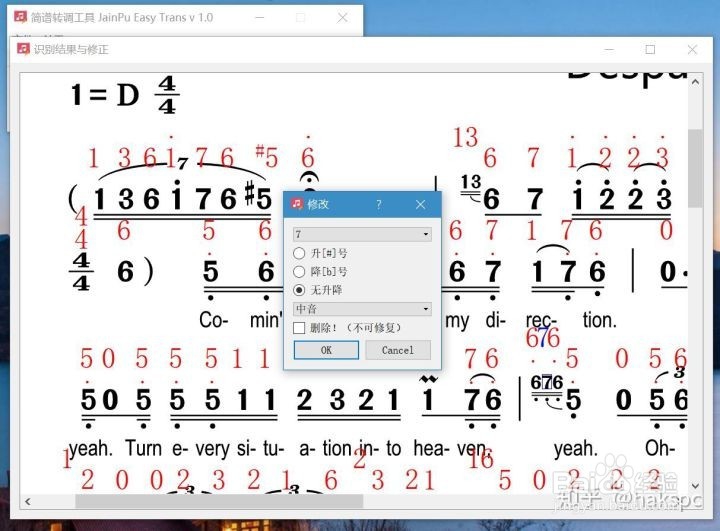The width and height of the screenshot is (720, 531).
Task: Click the lyric 'tion.' after 'rec-'
Action: [600, 320]
